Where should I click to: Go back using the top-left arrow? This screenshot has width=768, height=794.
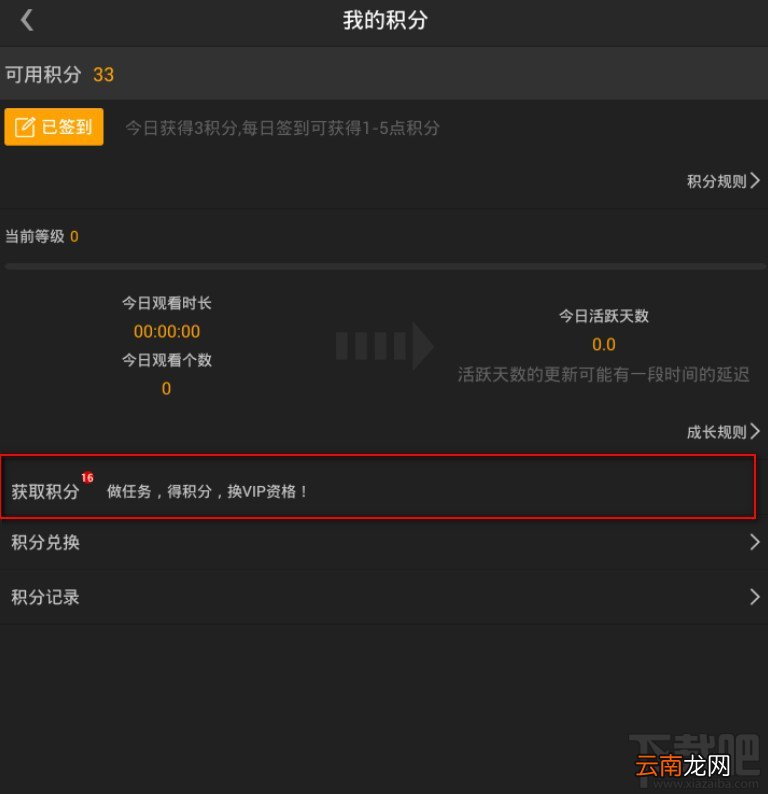(x=27, y=20)
